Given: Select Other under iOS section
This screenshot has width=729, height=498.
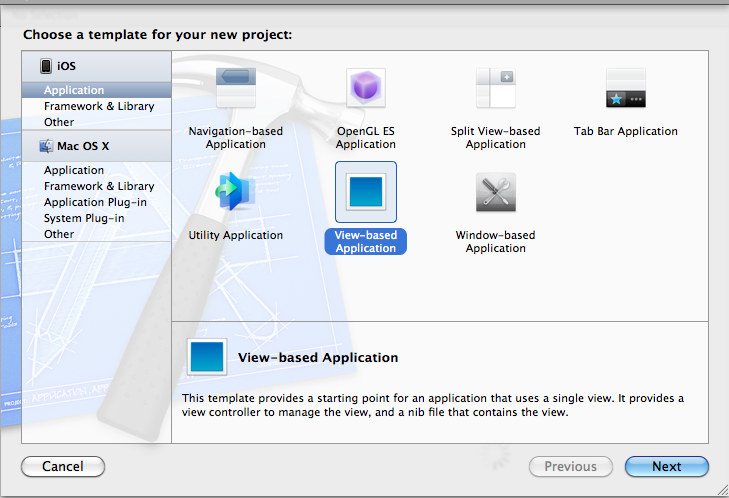Looking at the screenshot, I should coord(97,122).
